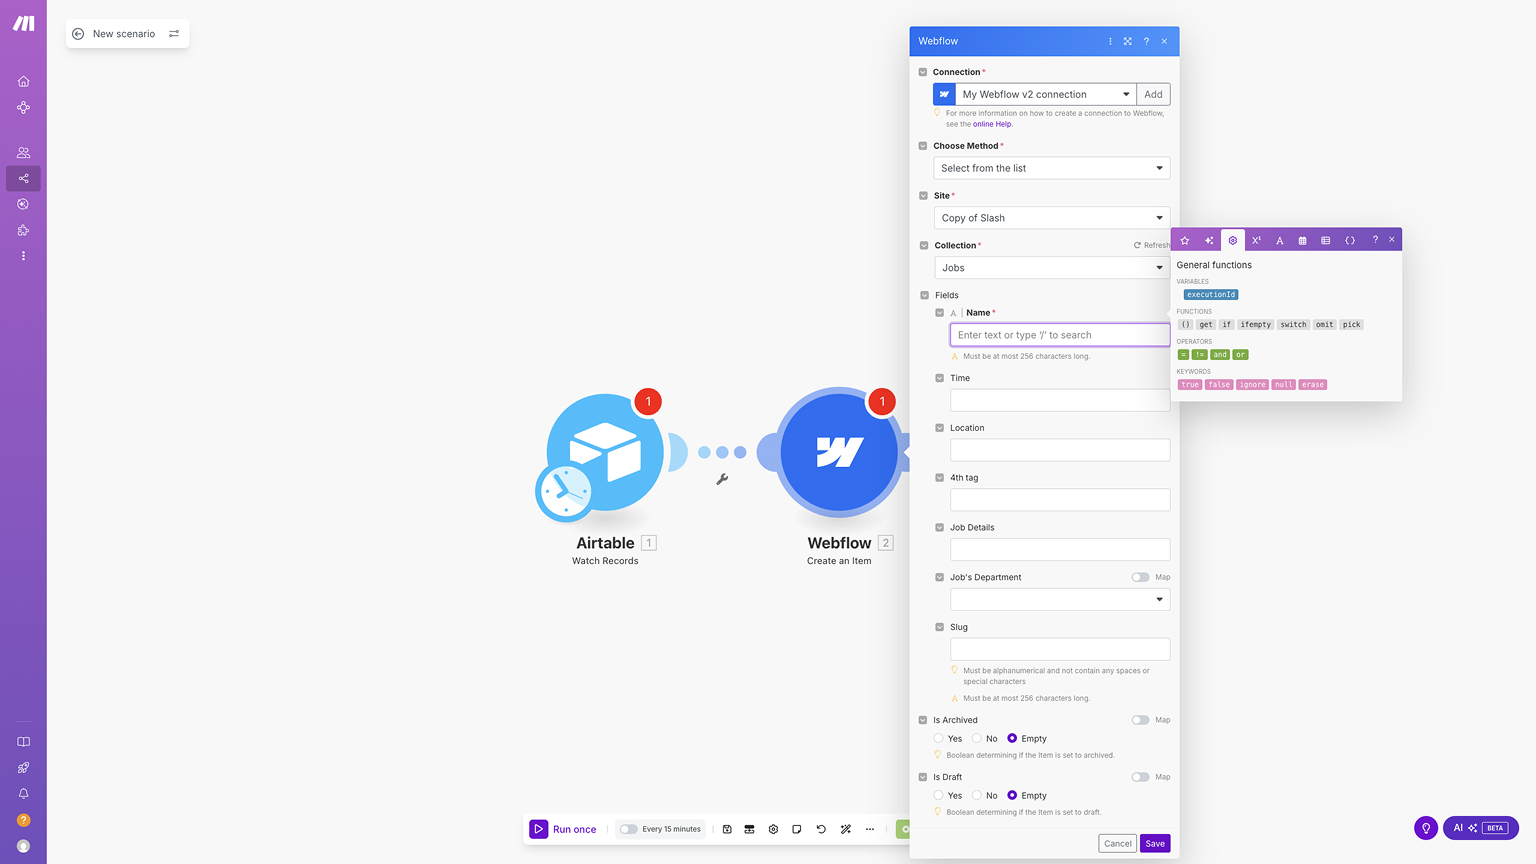Switch to math functions X tab
This screenshot has width=1536, height=864.
1256,240
